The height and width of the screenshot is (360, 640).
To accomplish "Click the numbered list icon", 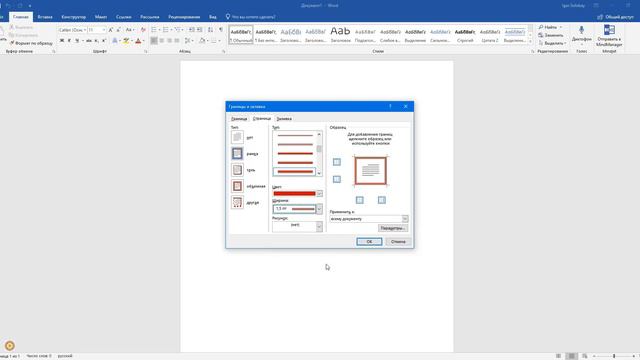I will click(x=165, y=30).
